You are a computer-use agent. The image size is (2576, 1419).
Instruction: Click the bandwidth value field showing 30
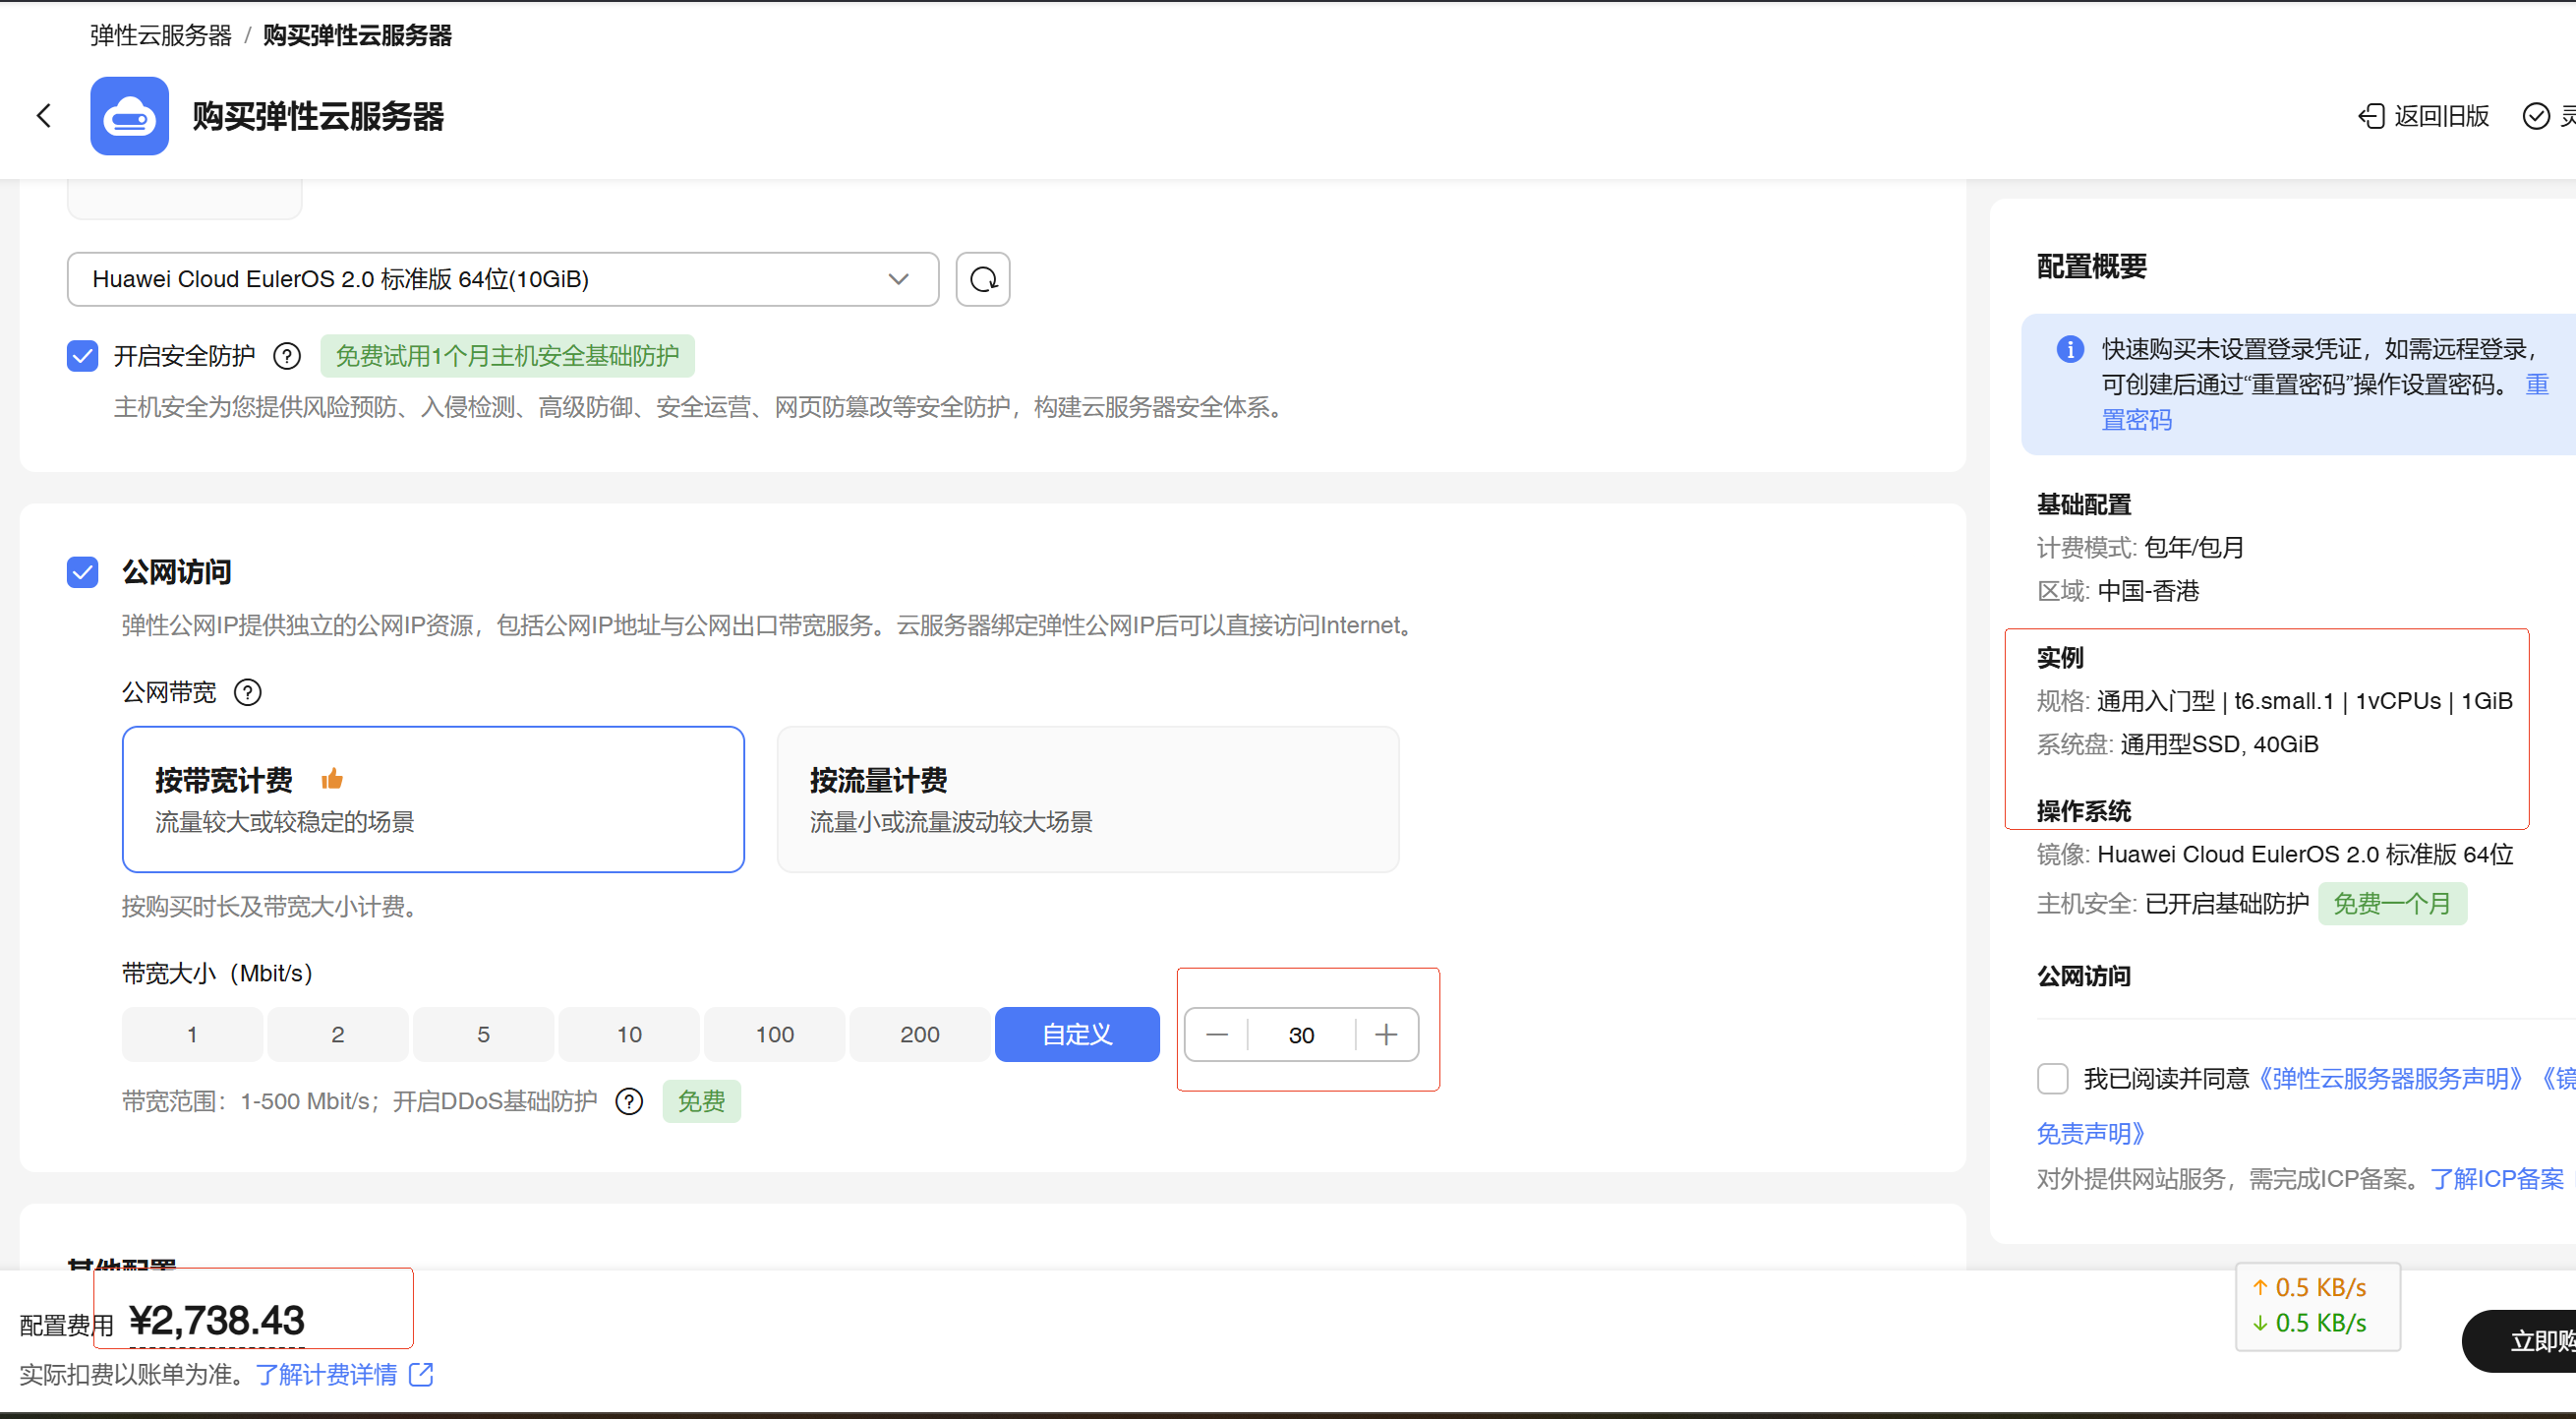pos(1301,1034)
